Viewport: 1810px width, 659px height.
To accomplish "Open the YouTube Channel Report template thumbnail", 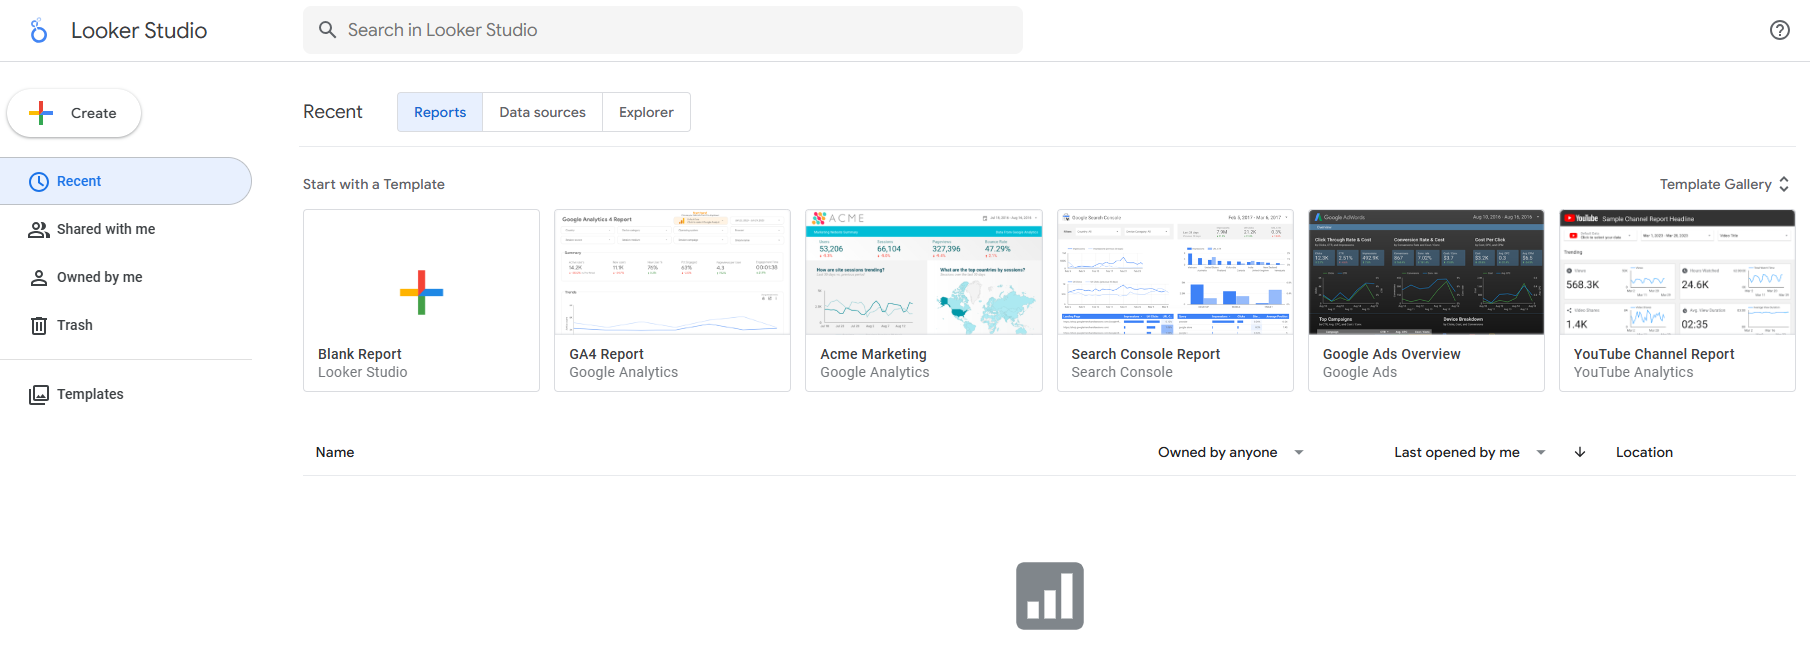I will [1677, 273].
